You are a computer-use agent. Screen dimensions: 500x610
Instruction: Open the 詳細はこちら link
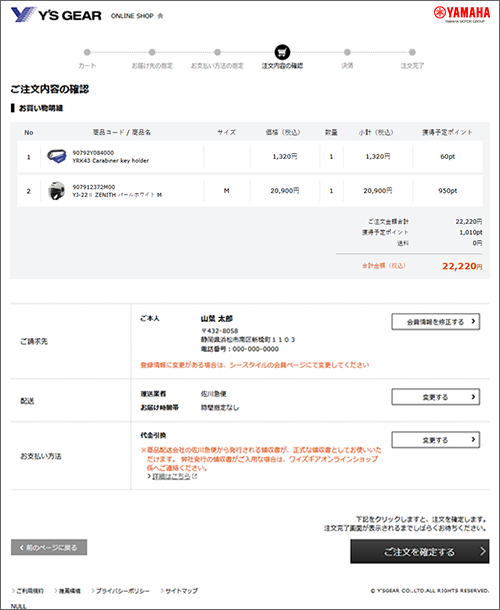click(171, 476)
